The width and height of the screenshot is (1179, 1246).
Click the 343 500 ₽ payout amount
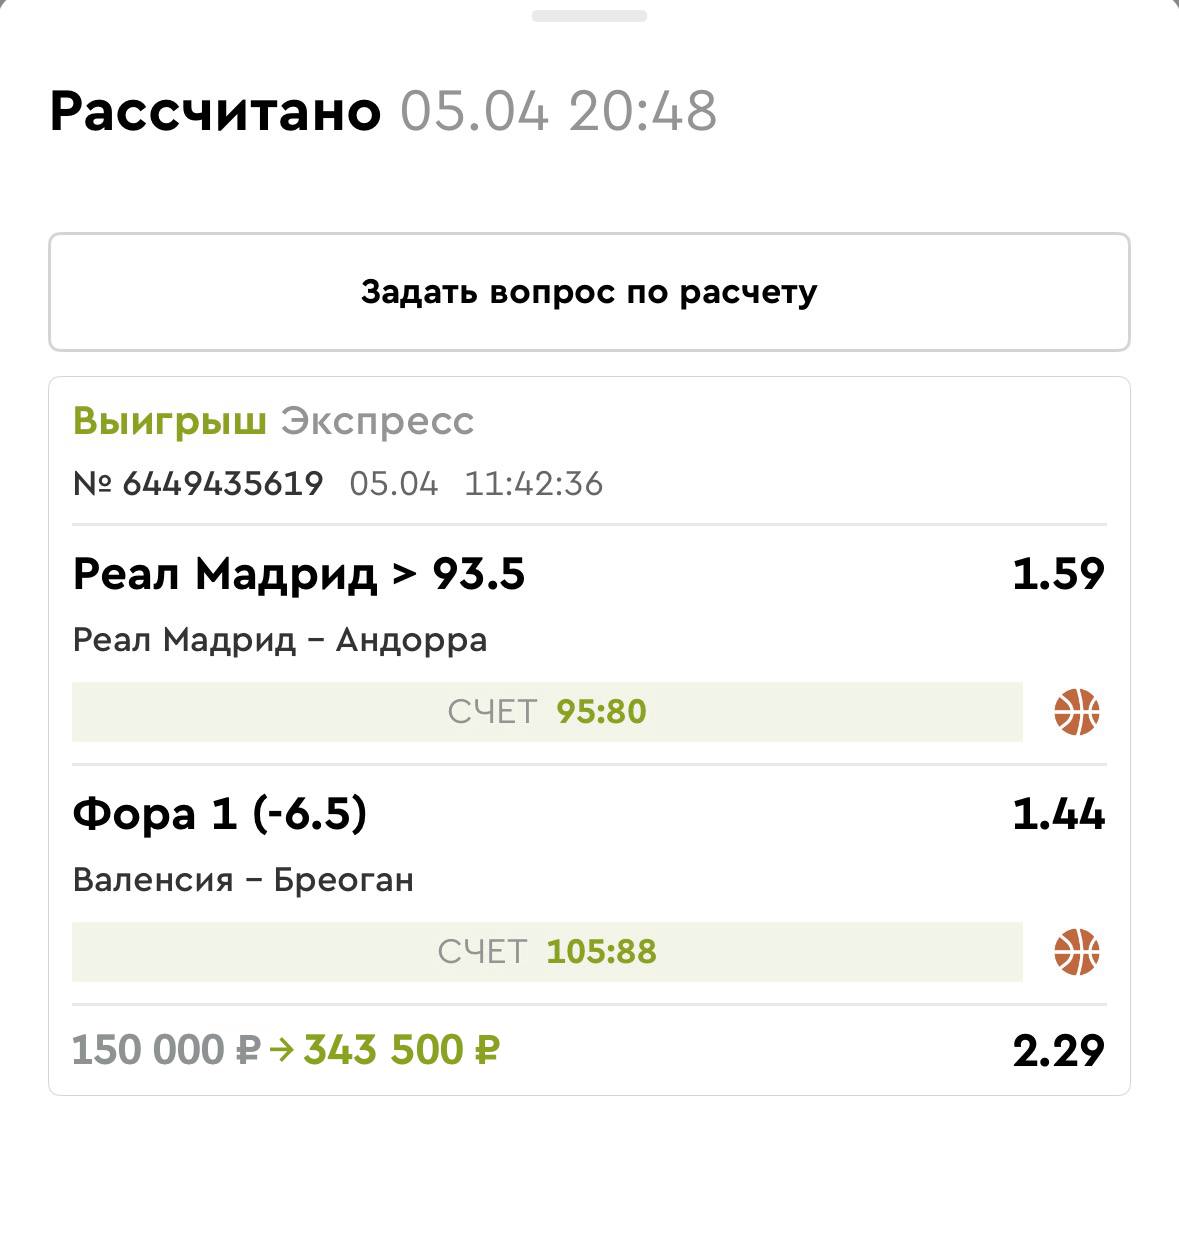[402, 1050]
